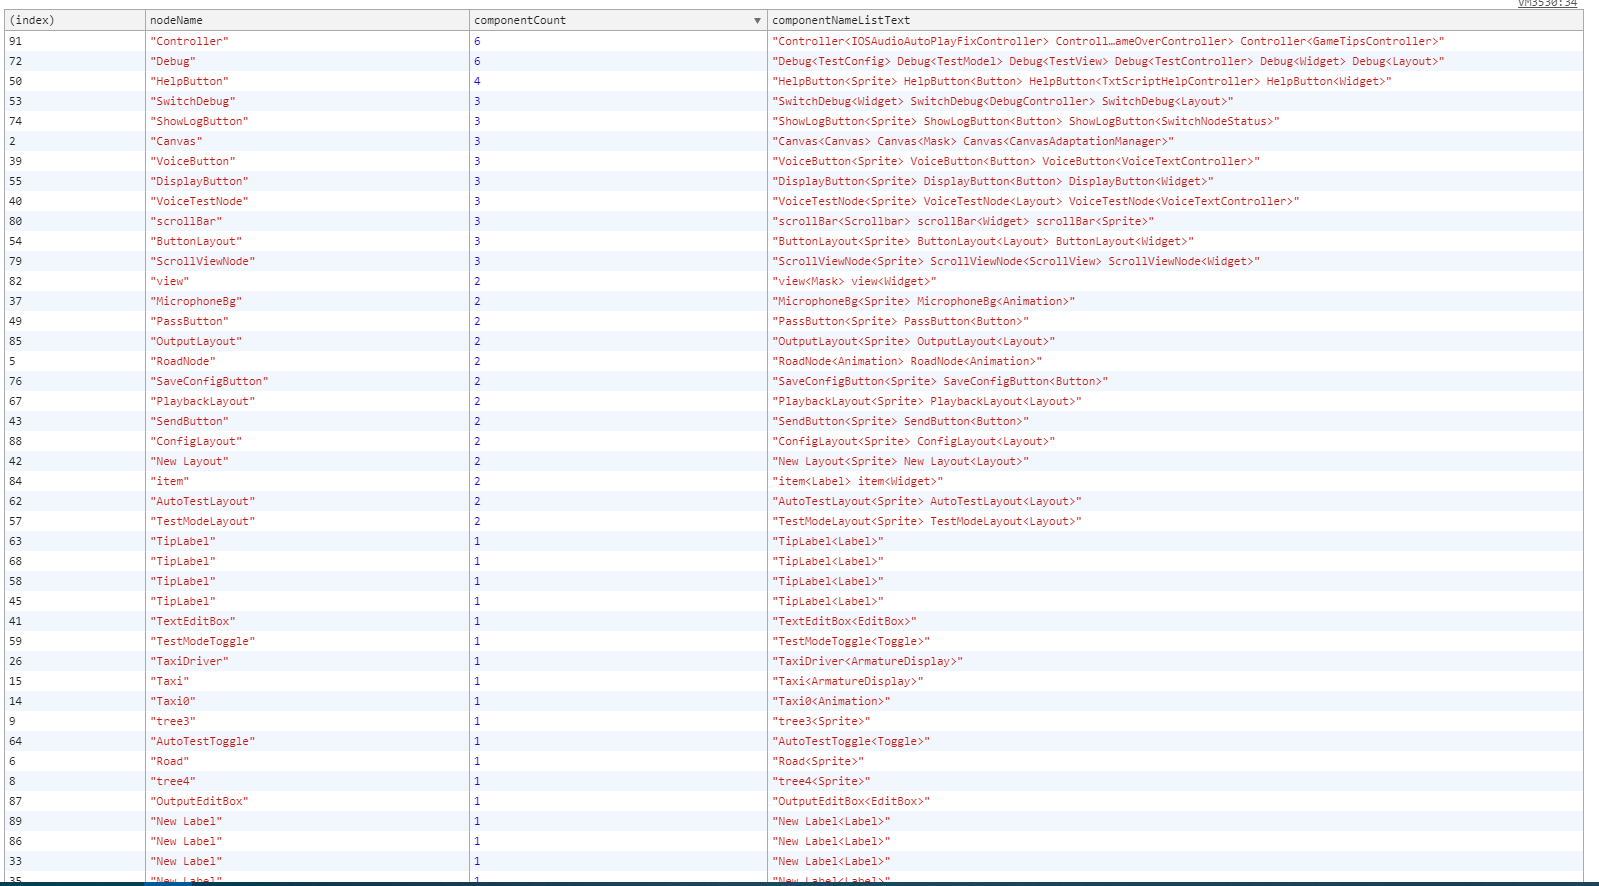Click the component list "SendButton<Sprite> SendButton<Button>"

tap(900, 421)
